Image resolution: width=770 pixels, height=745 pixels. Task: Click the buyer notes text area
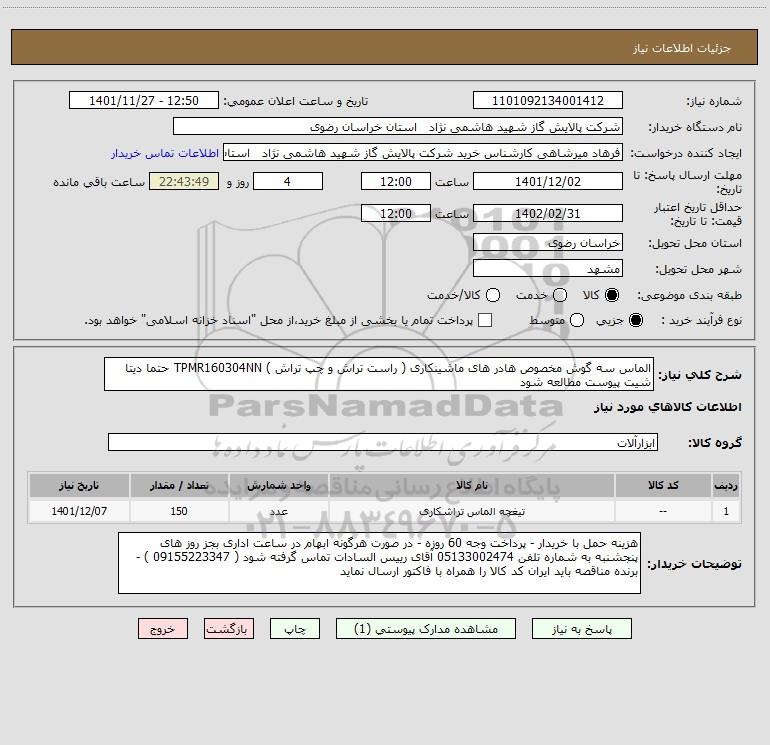tap(379, 563)
